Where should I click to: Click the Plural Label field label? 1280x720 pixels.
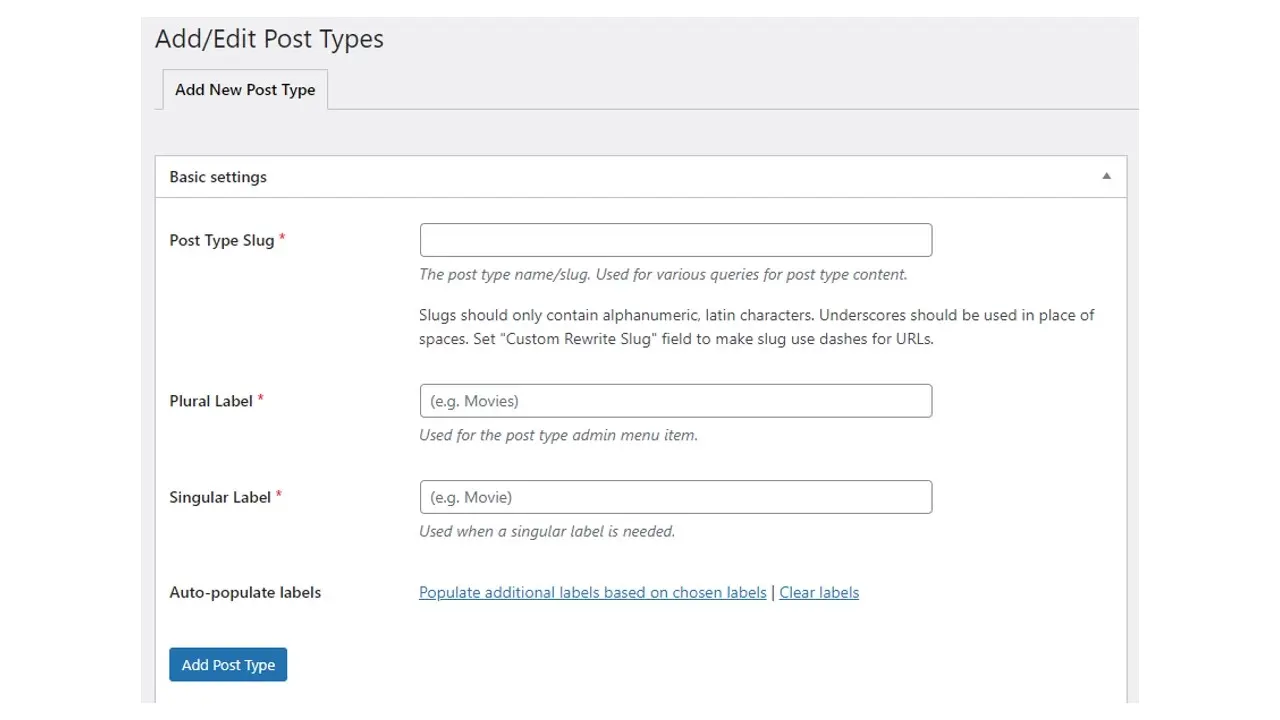(211, 401)
